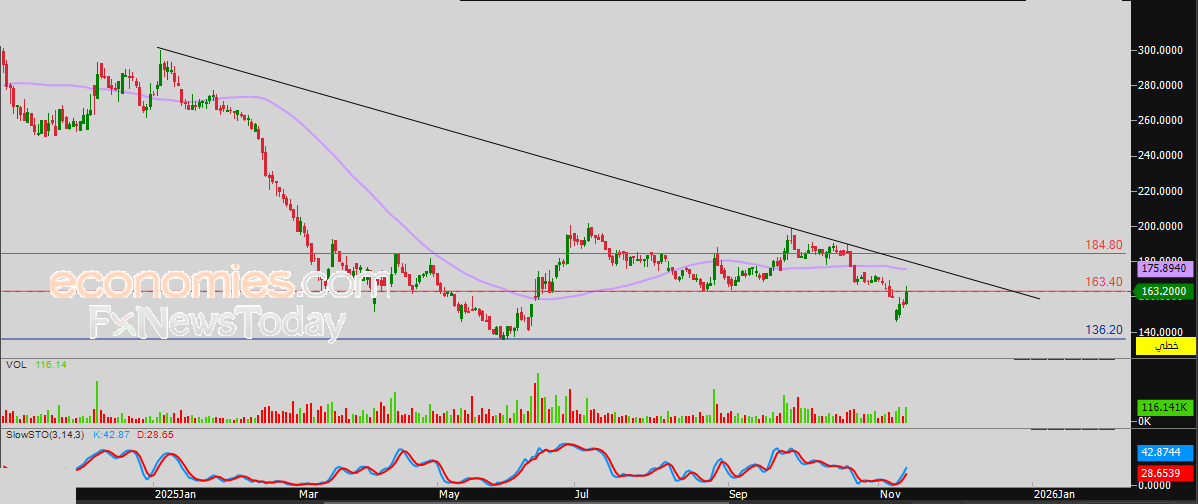Image resolution: width=1198 pixels, height=504 pixels.
Task: Click the FxNewsToday watermark logo
Action: [x=217, y=324]
